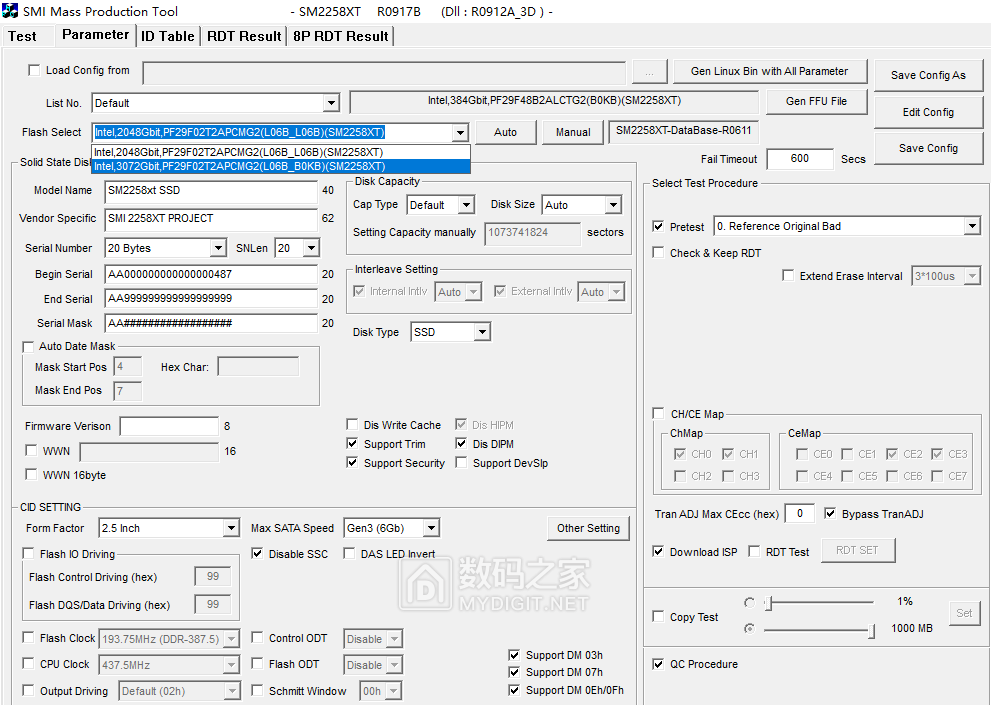Select the Parameter tab
This screenshot has height=705, width=991.
95,35
